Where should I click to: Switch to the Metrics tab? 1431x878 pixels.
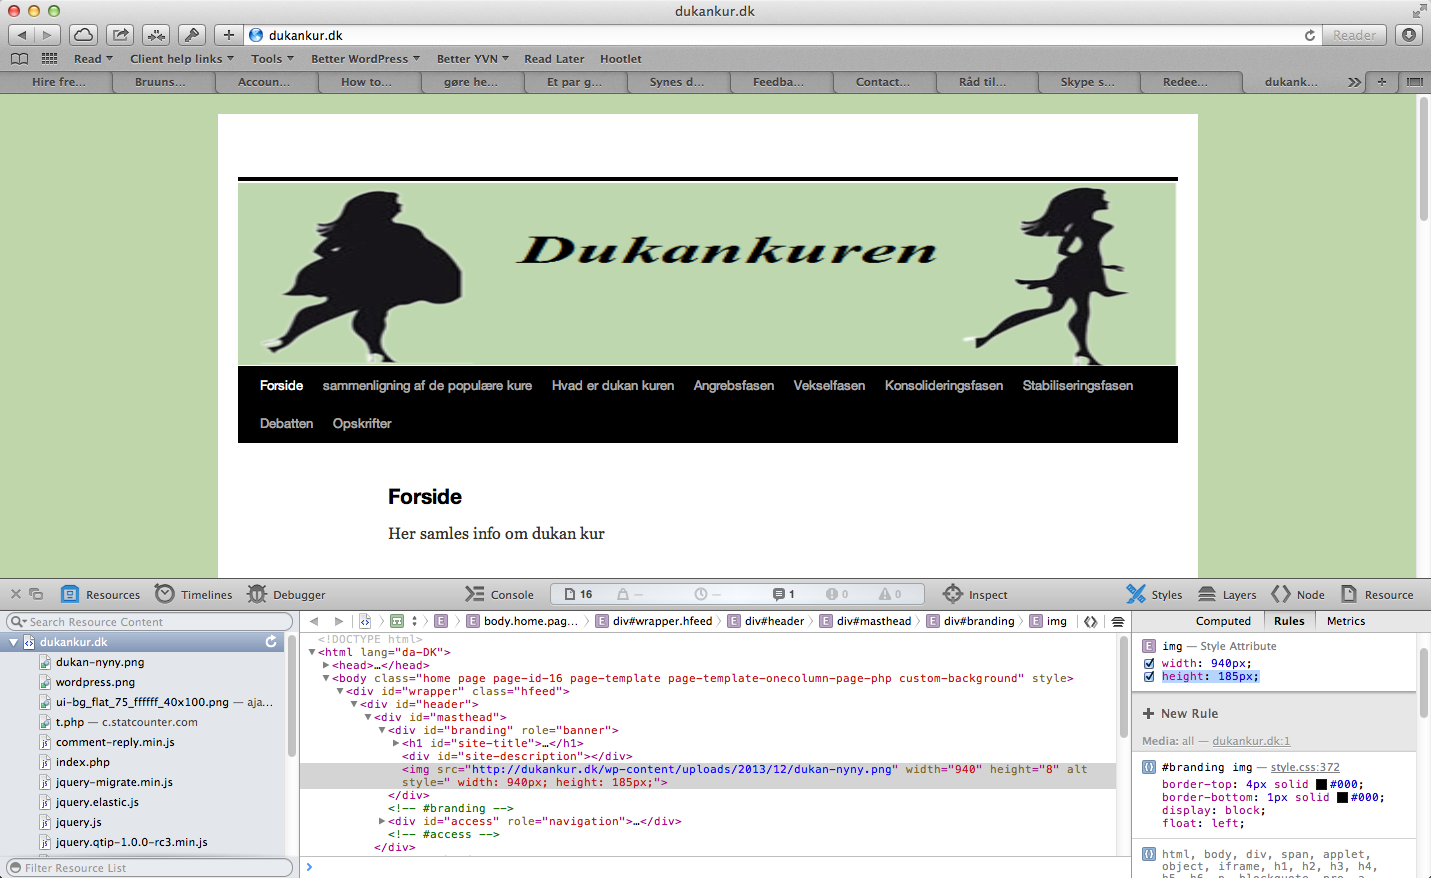(x=1345, y=621)
